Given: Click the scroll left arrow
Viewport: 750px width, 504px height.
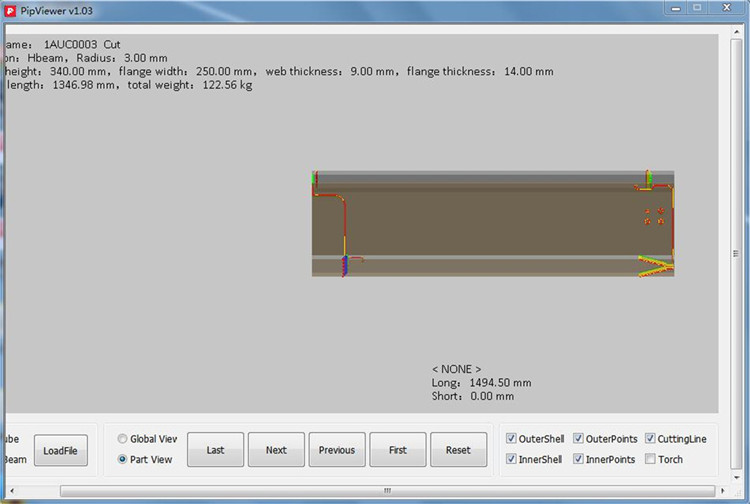Looking at the screenshot, I should (12, 491).
